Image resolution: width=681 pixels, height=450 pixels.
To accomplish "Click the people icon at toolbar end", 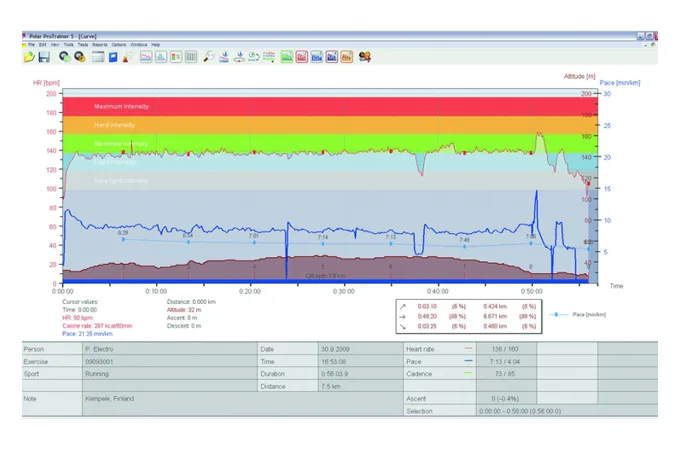I will click(x=366, y=57).
